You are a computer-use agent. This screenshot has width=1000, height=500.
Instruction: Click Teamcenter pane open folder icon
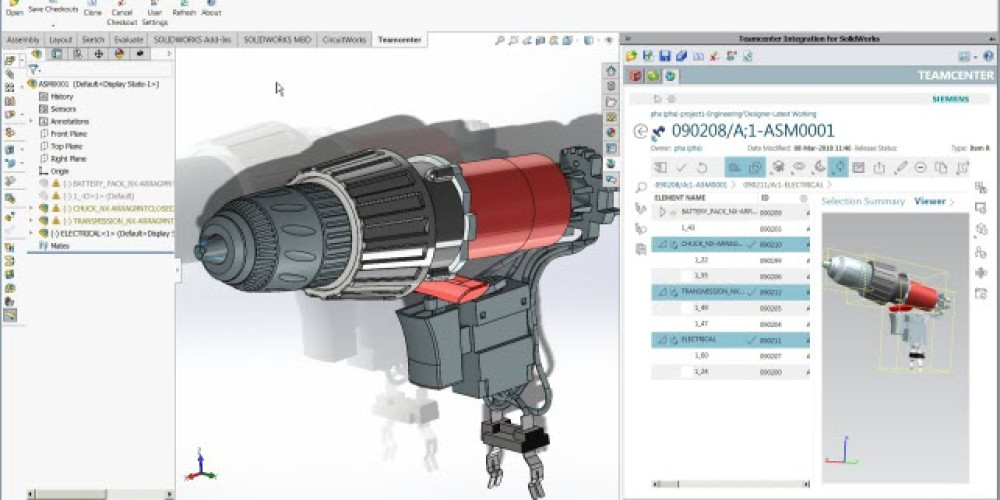[x=631, y=56]
